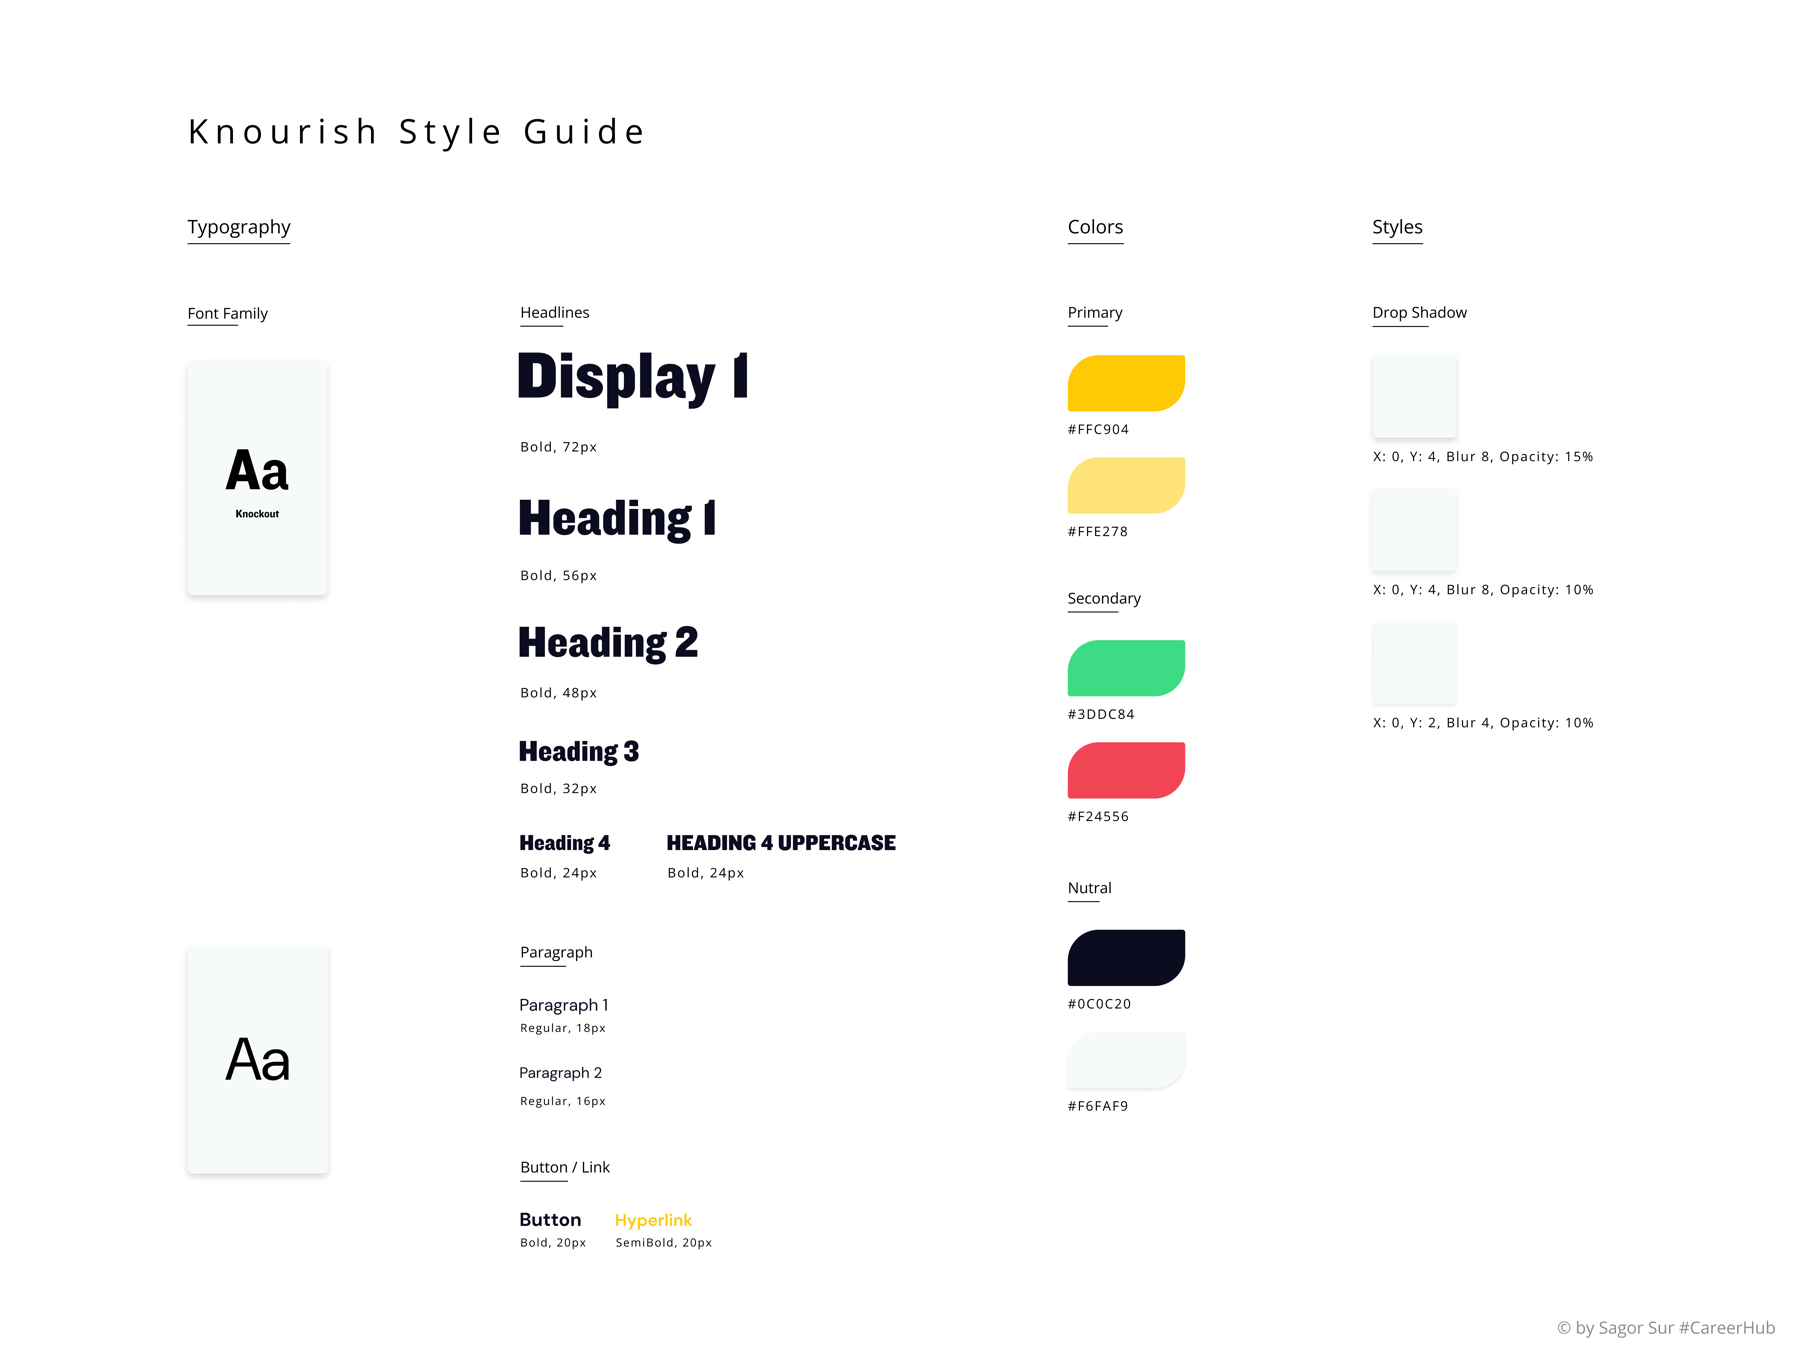This screenshot has width=1800, height=1359.
Task: Select the Knourish Style Guide title
Action: (x=416, y=131)
